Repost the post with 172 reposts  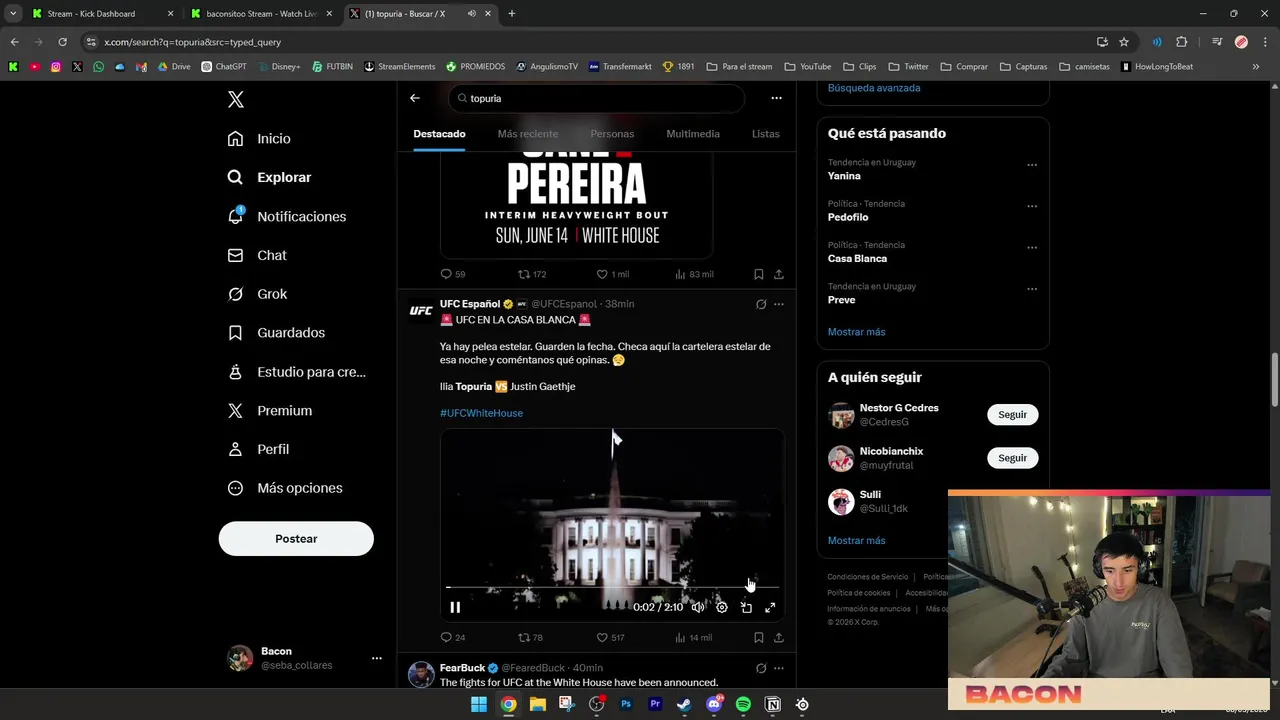pos(532,274)
